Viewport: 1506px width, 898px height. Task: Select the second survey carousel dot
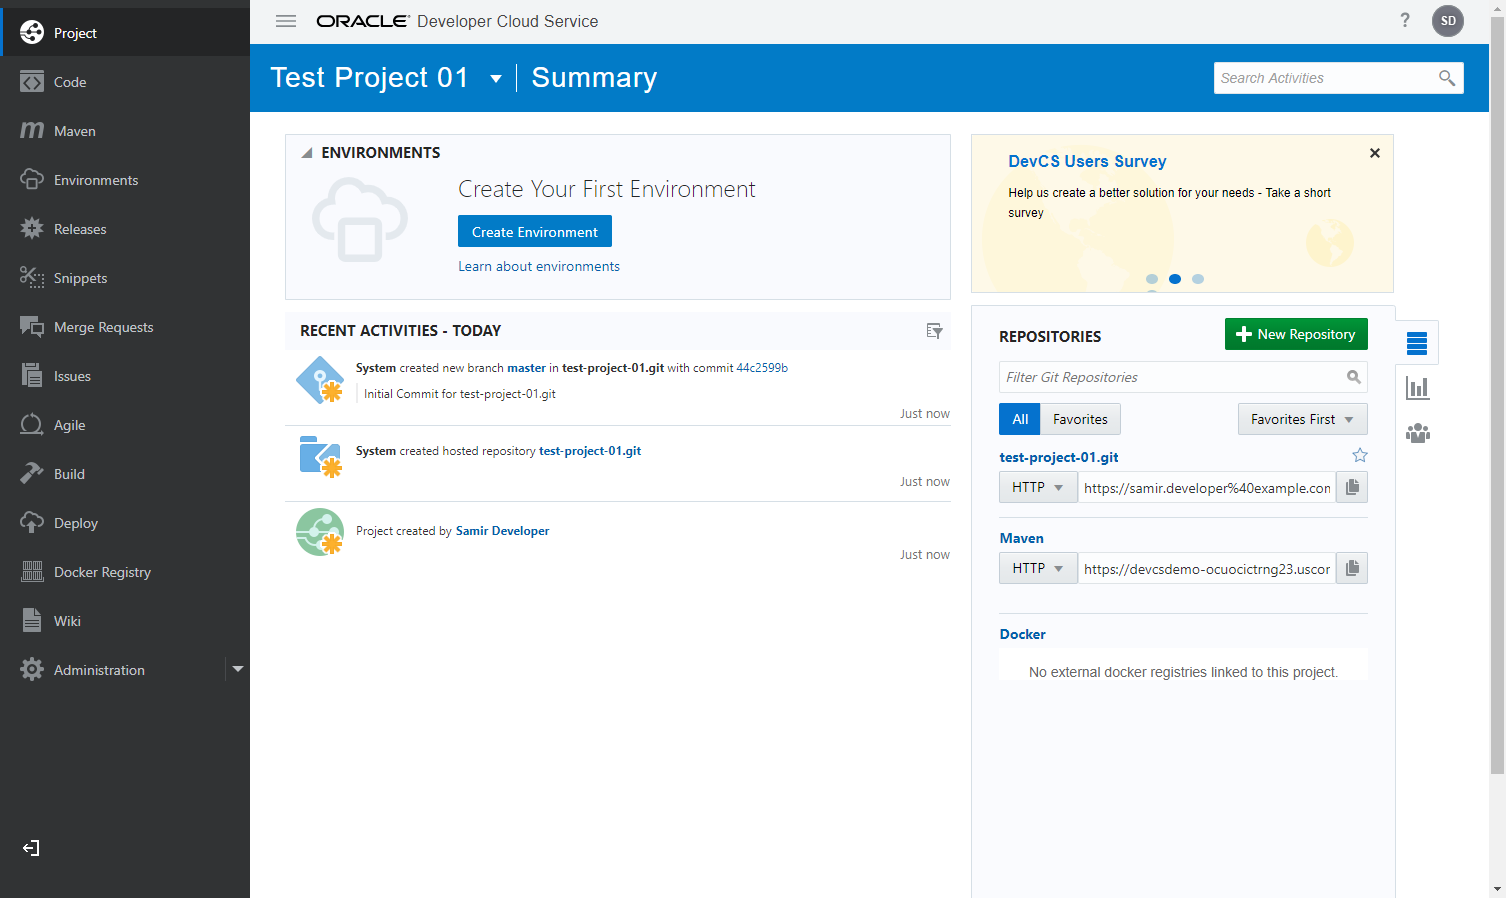click(1175, 279)
